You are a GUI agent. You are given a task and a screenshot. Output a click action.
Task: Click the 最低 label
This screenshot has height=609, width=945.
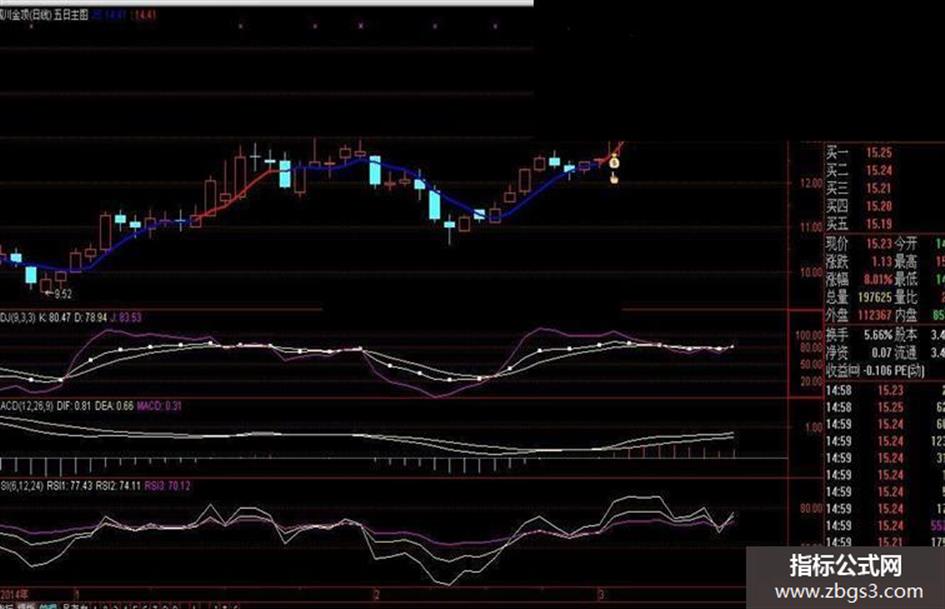coord(906,280)
